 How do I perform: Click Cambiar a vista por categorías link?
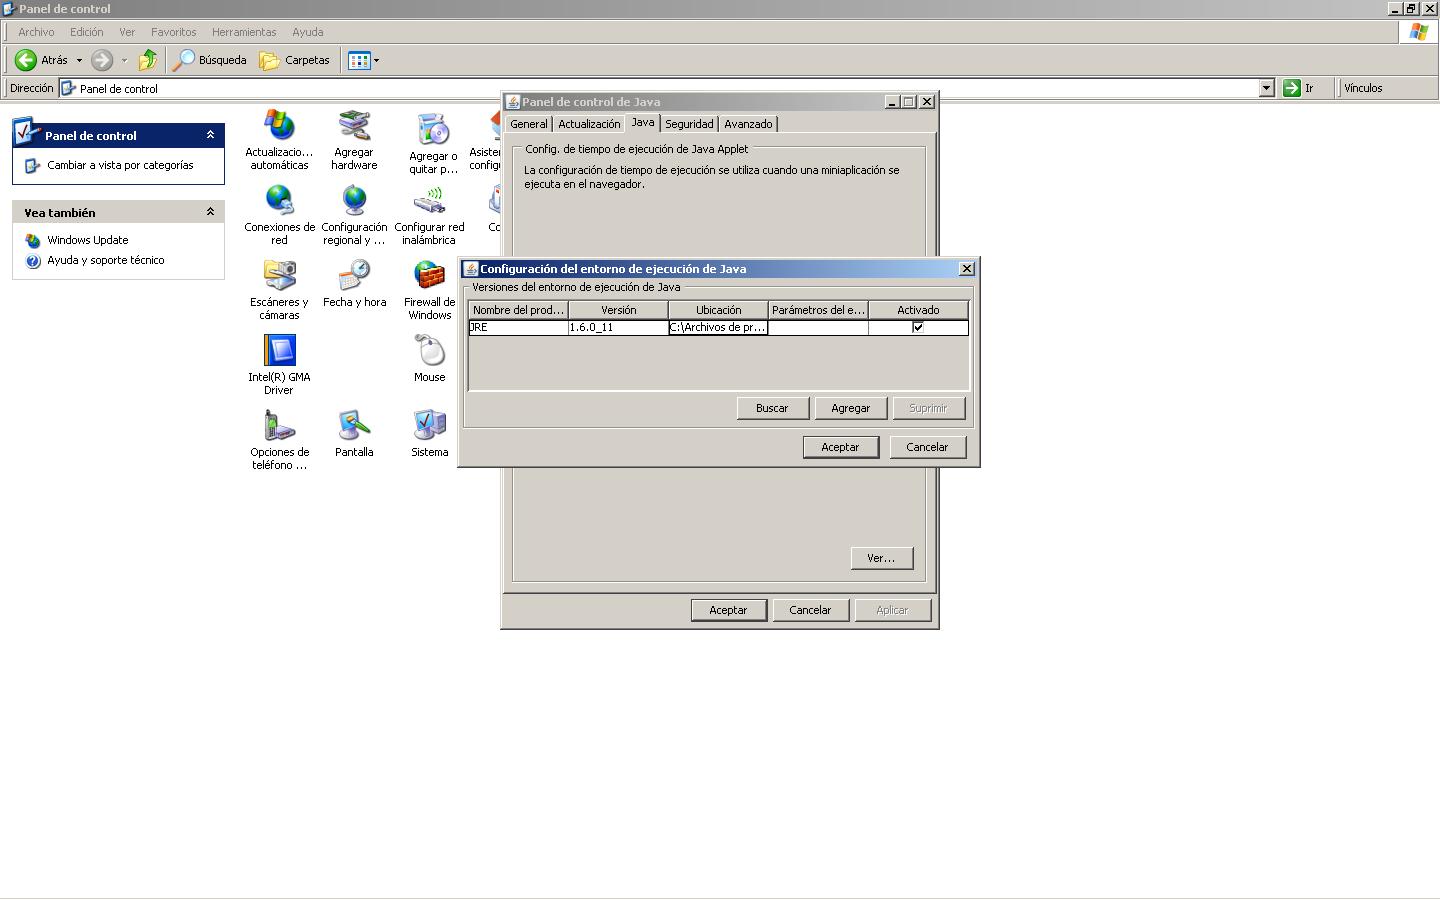(120, 165)
